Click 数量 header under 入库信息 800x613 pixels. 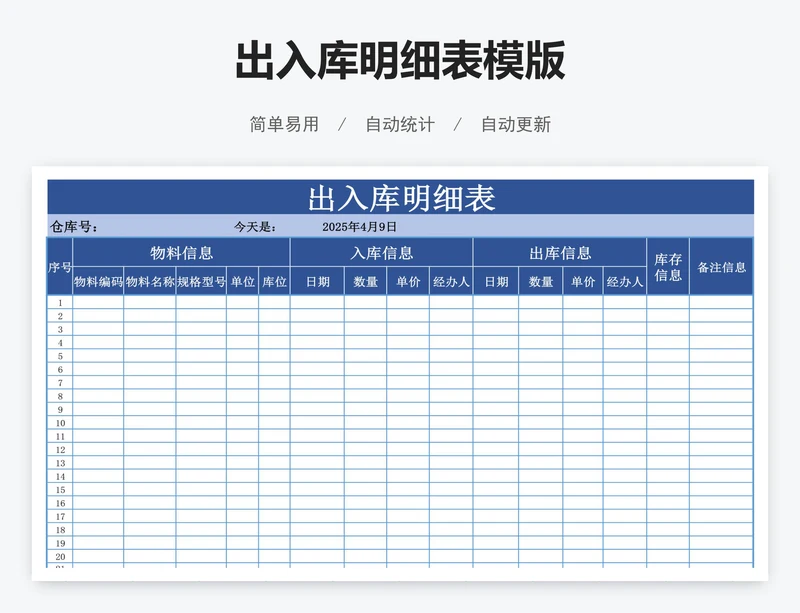[365, 281]
